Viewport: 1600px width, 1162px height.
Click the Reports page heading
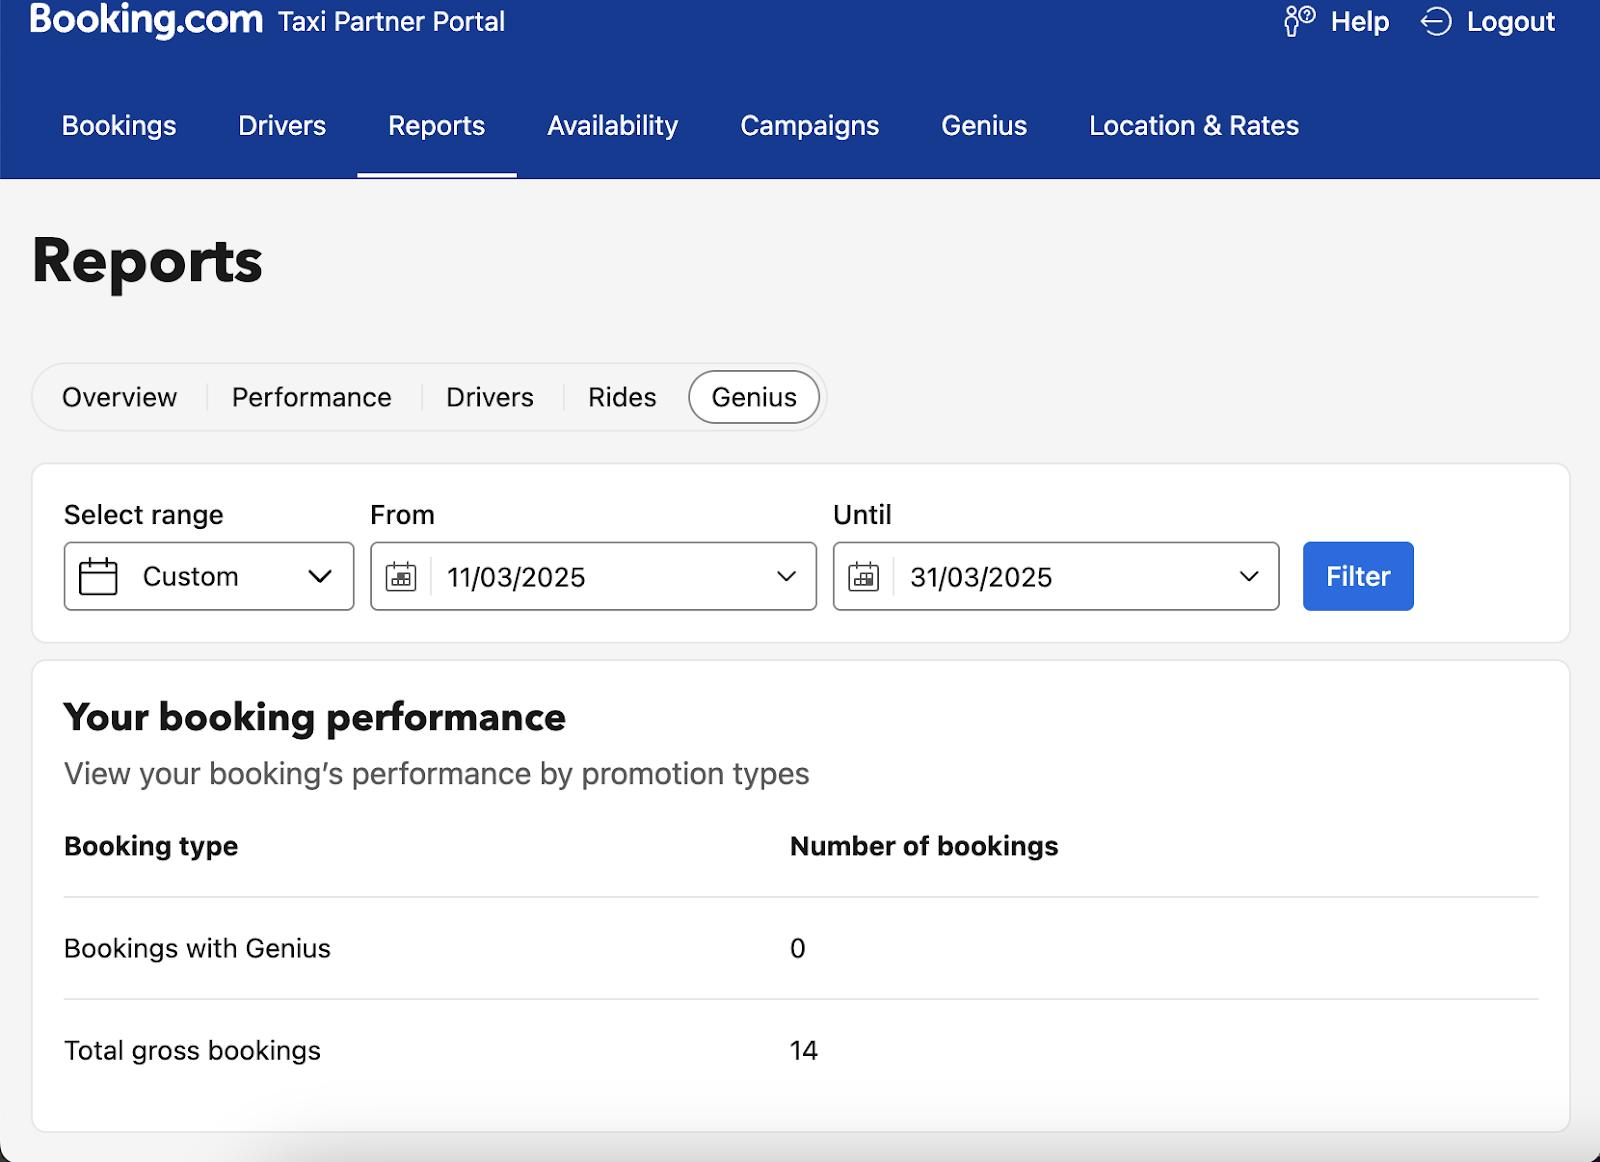(x=147, y=262)
